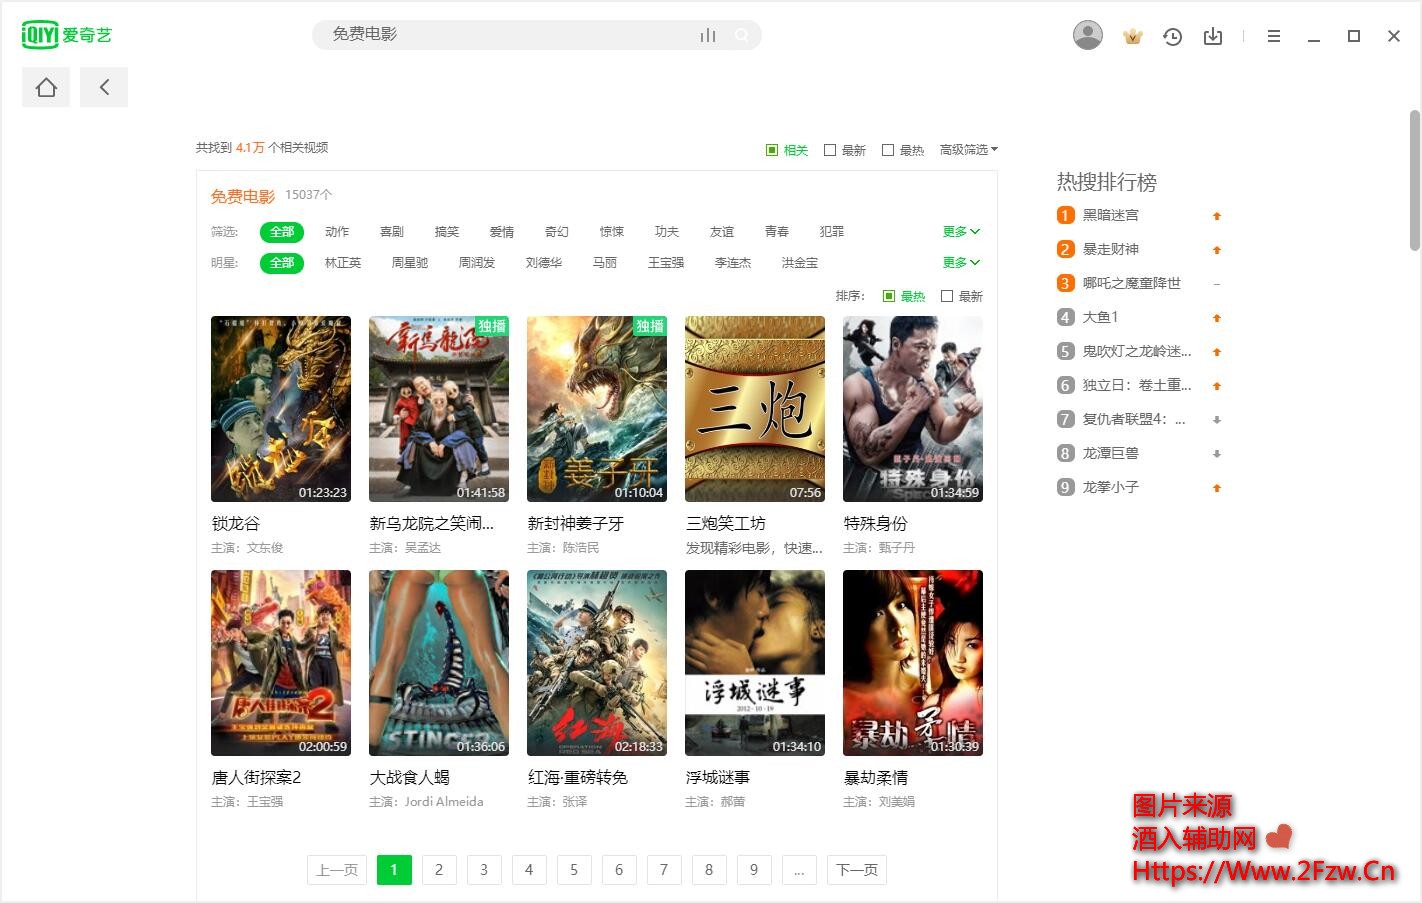Filter by star 周星驰
Image resolution: width=1422 pixels, height=903 pixels.
410,262
